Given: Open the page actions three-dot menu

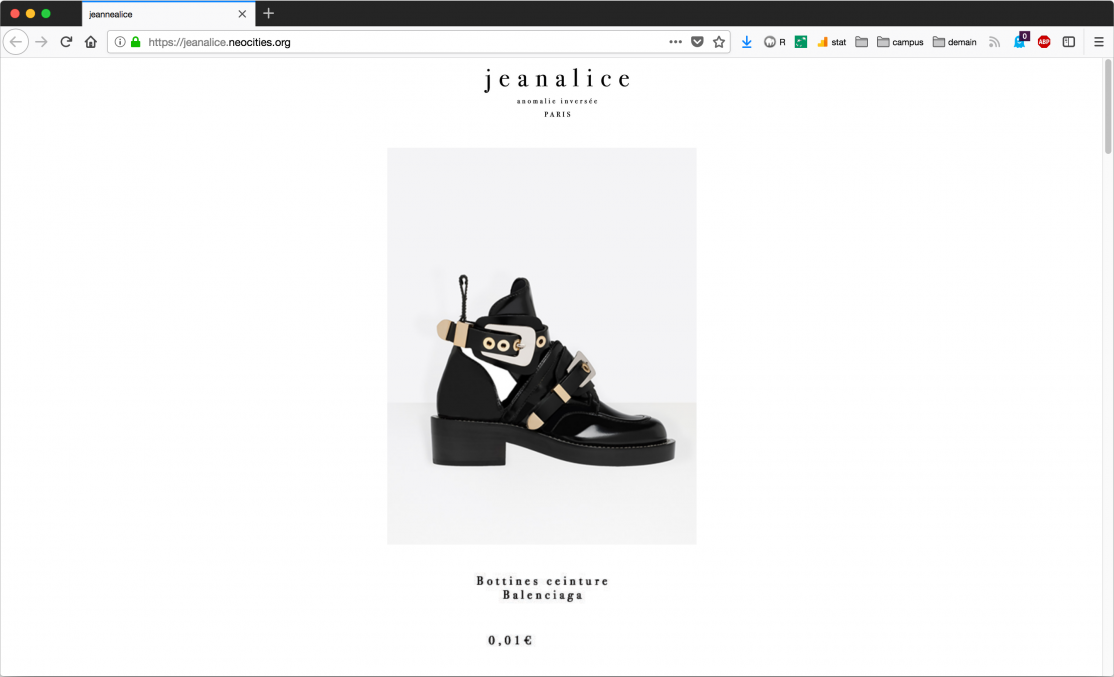Looking at the screenshot, I should tap(676, 42).
